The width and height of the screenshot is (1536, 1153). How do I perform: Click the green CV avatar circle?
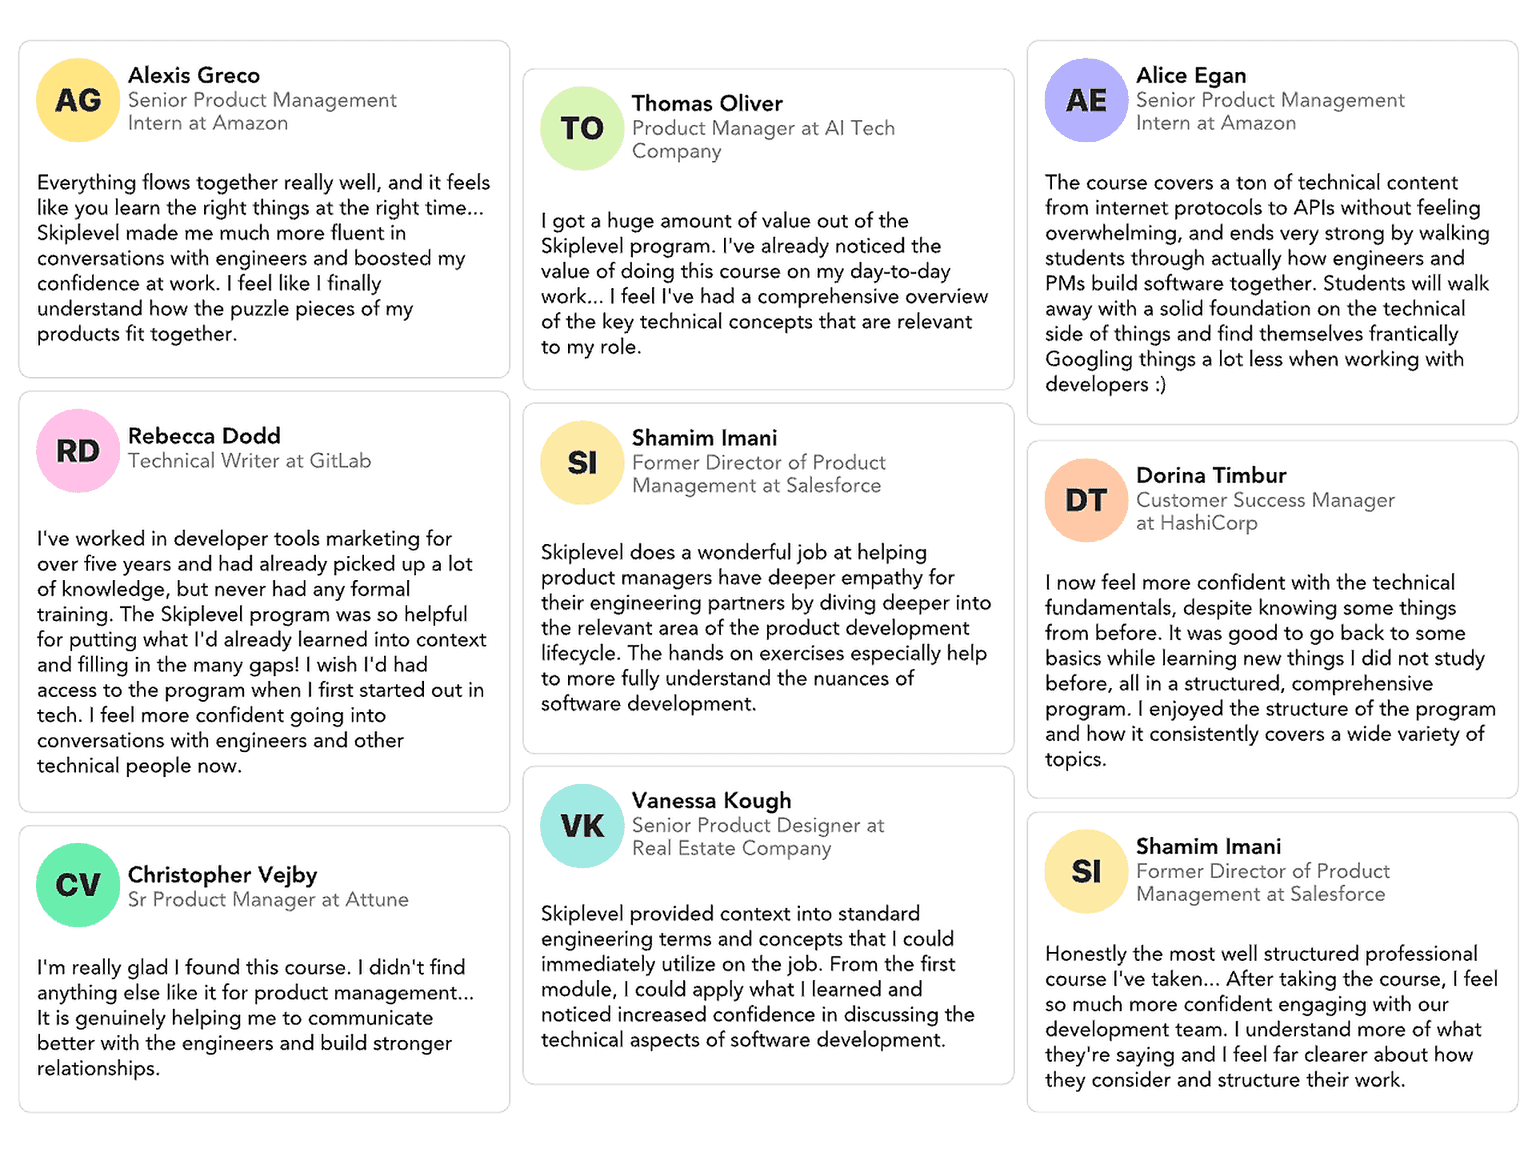tap(78, 885)
